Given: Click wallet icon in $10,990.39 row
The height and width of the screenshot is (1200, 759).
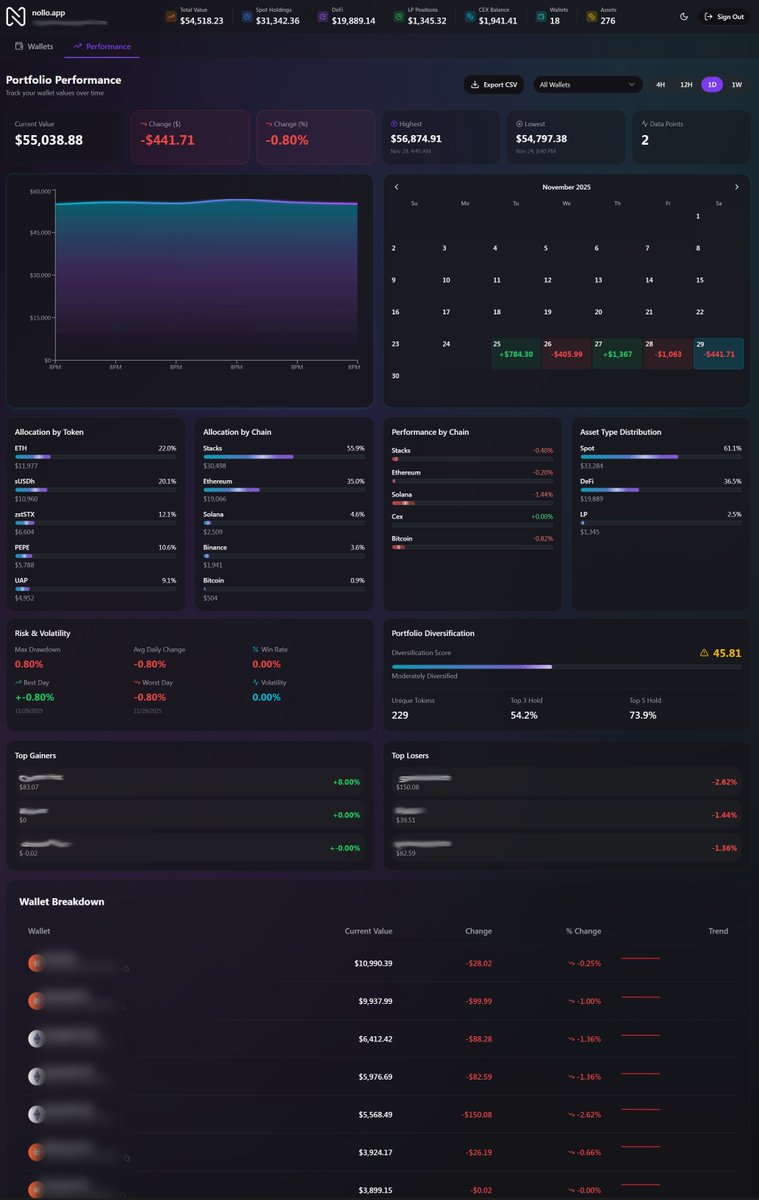Looking at the screenshot, I should (36, 963).
